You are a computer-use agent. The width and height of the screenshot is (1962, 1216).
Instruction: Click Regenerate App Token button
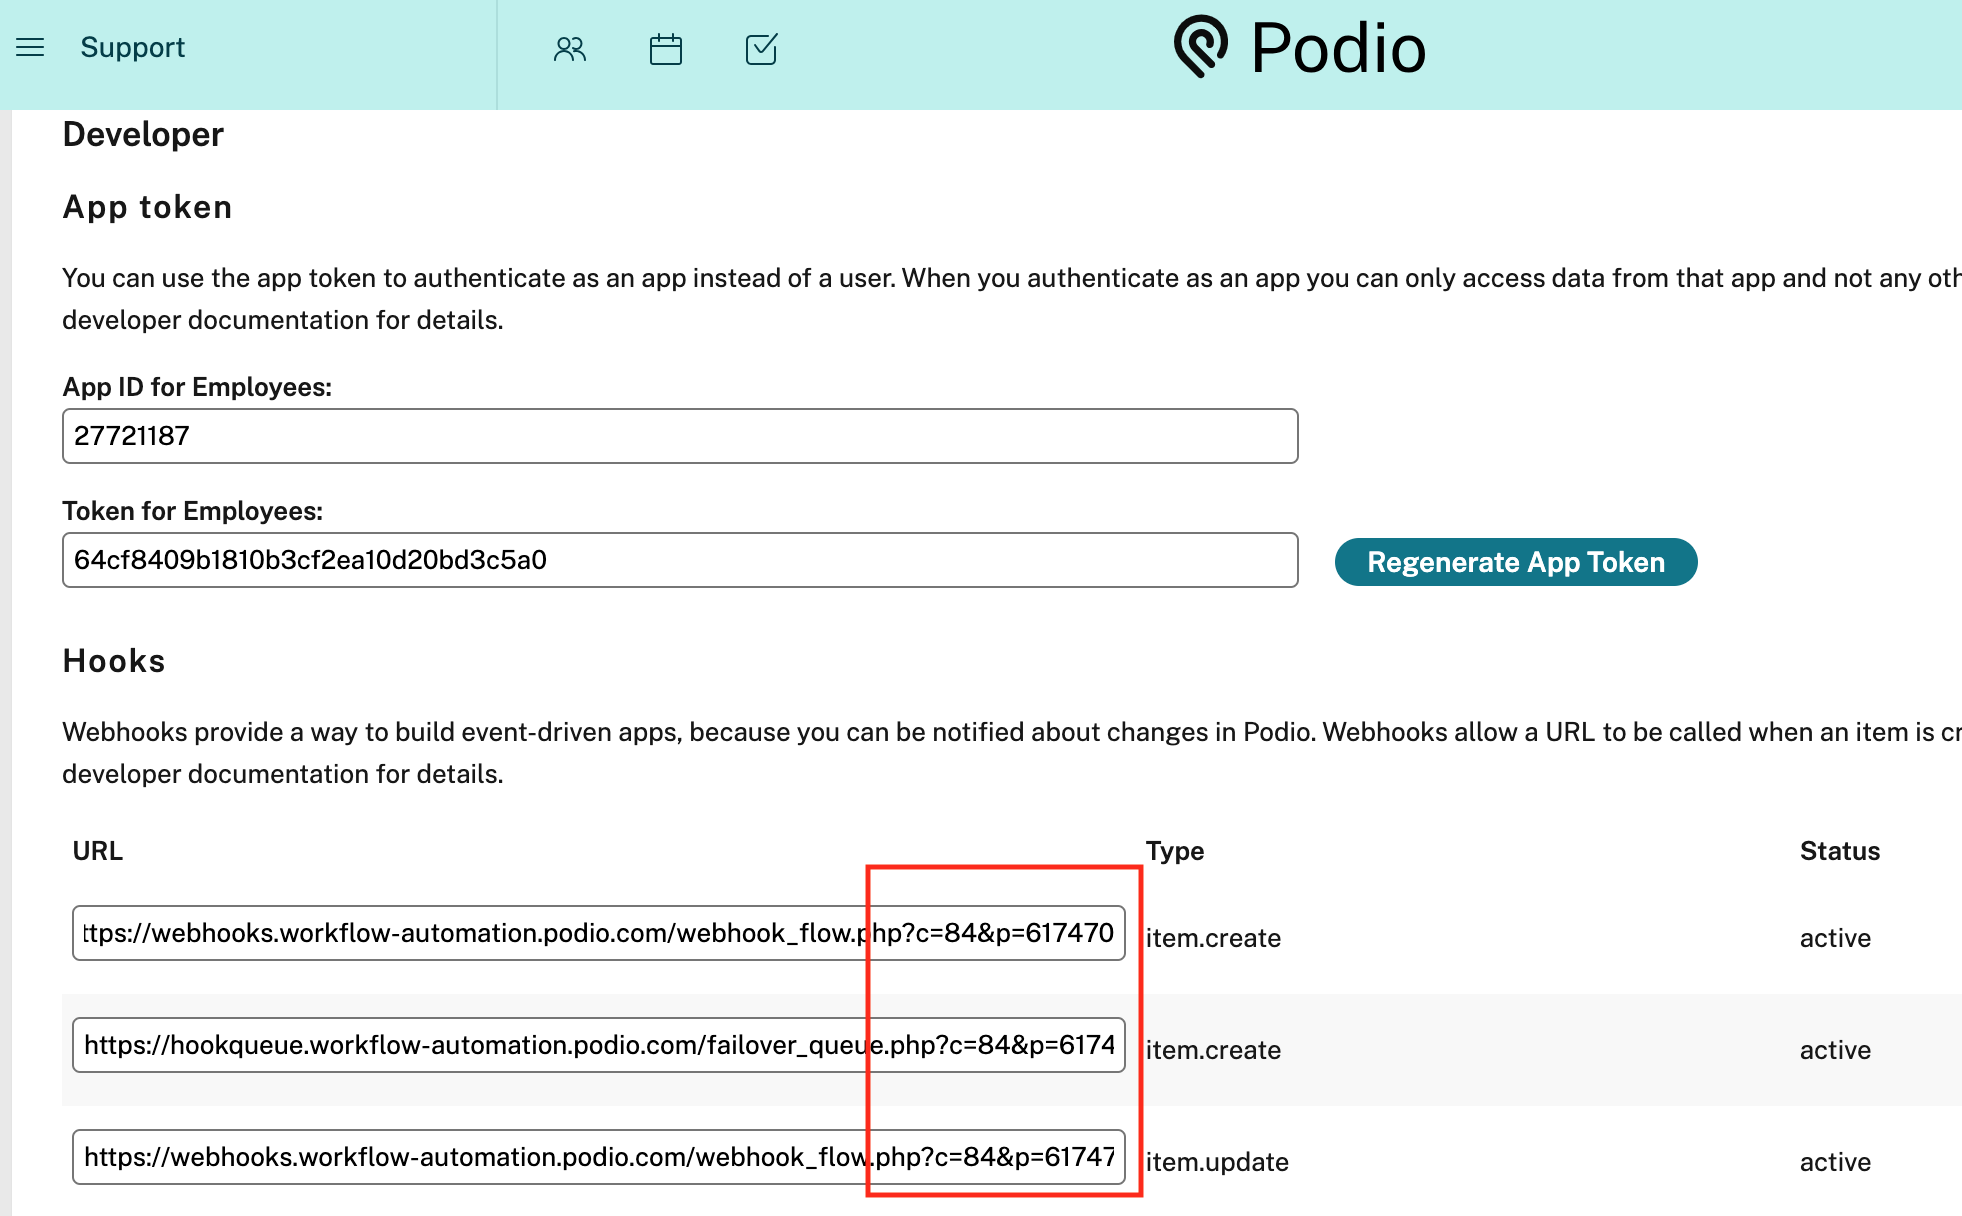[1516, 562]
